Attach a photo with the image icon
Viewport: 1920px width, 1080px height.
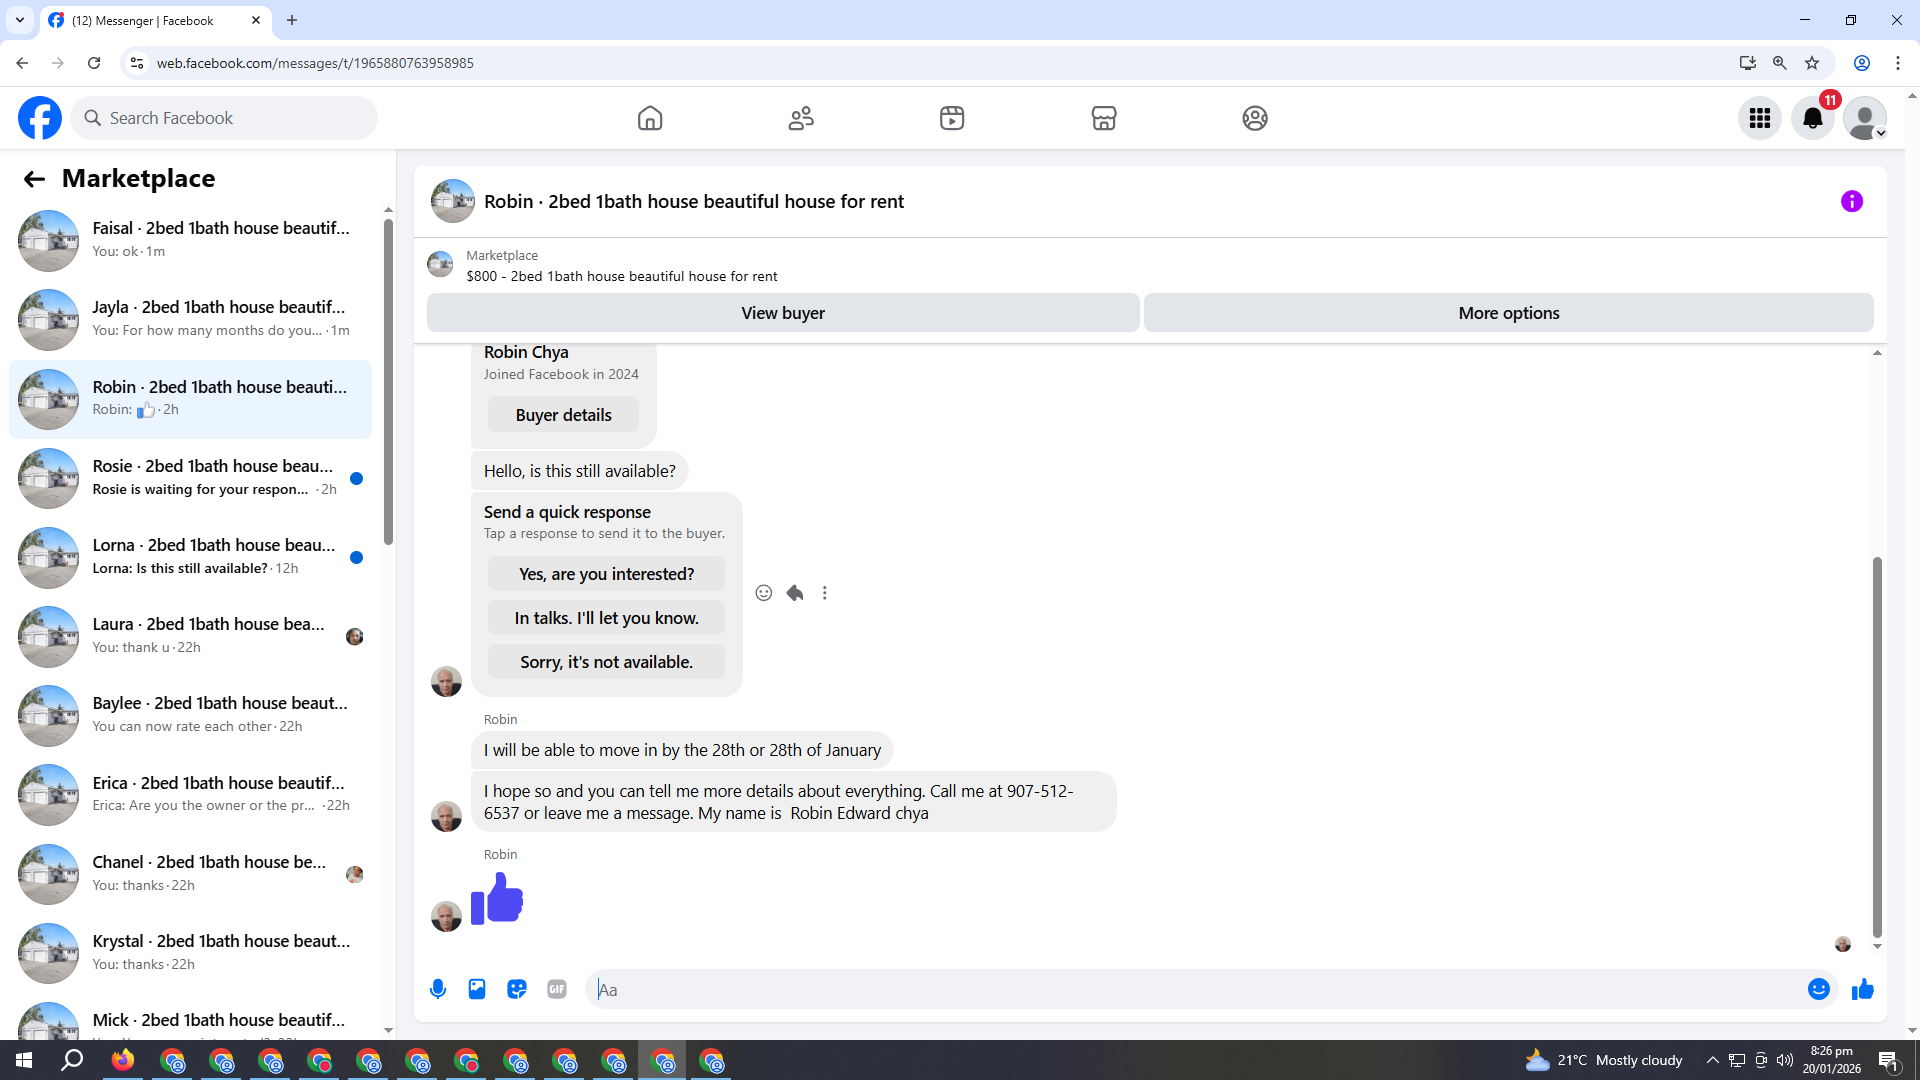tap(477, 989)
